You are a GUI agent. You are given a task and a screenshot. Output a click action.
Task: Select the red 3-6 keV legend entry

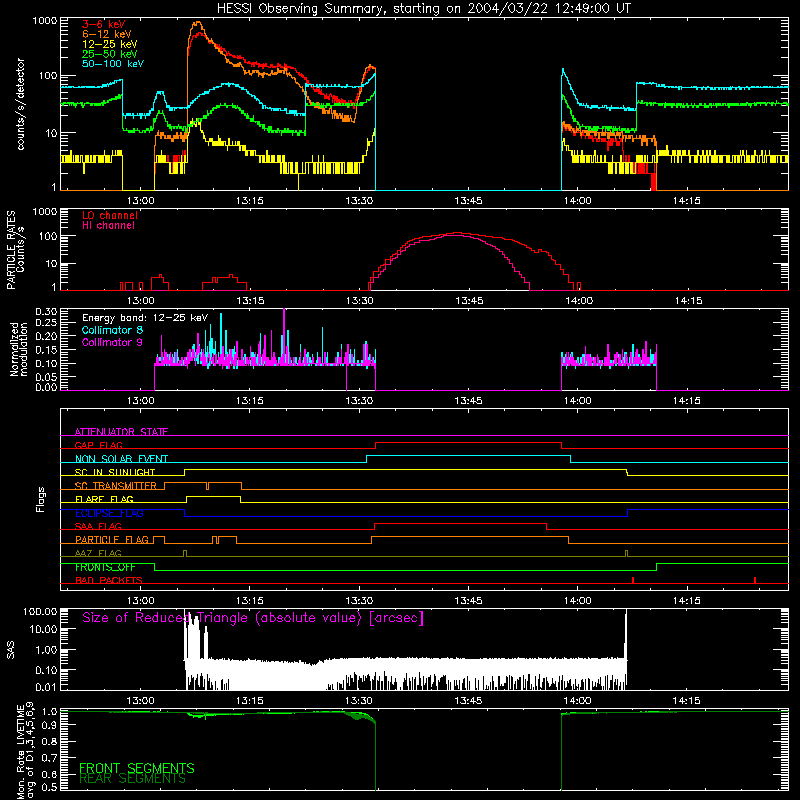(x=104, y=24)
